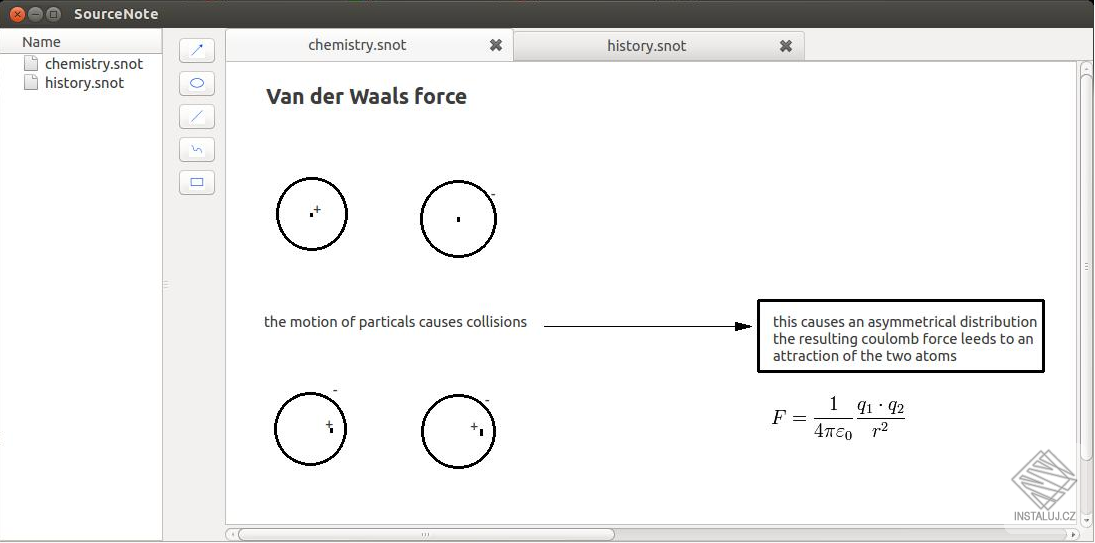Switch to the chemistry.snot tab
This screenshot has width=1095, height=543.
(x=369, y=45)
